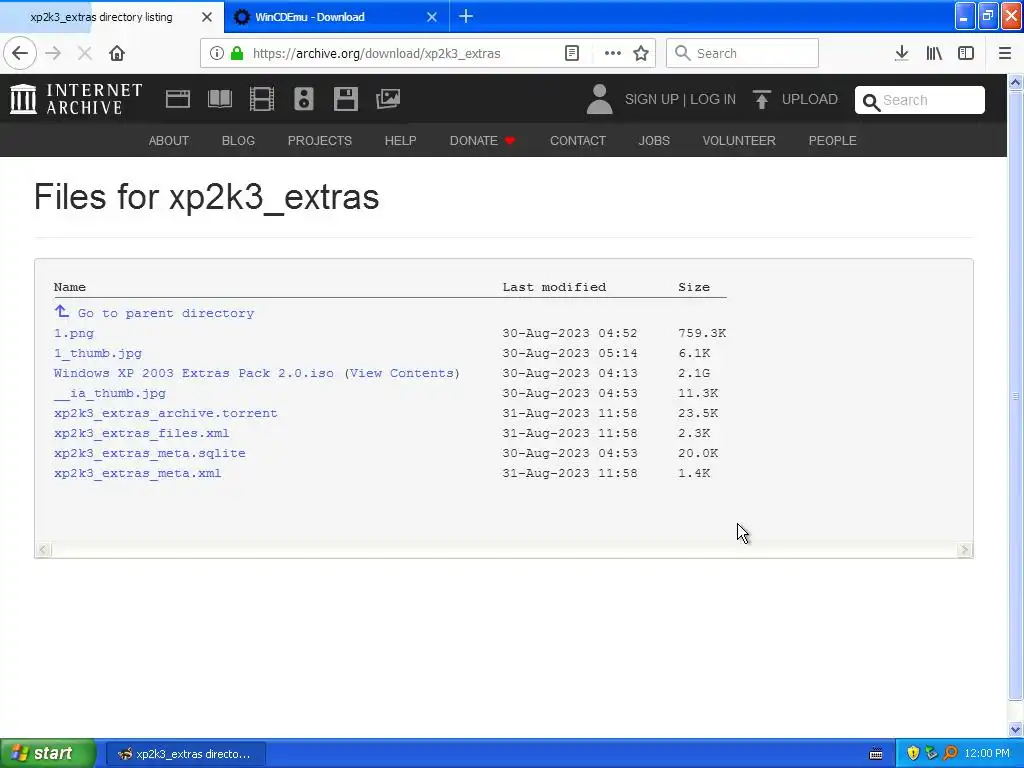The image size is (1024, 768).
Task: Click the file listing horizontal scroll left arrow
Action: click(43, 550)
